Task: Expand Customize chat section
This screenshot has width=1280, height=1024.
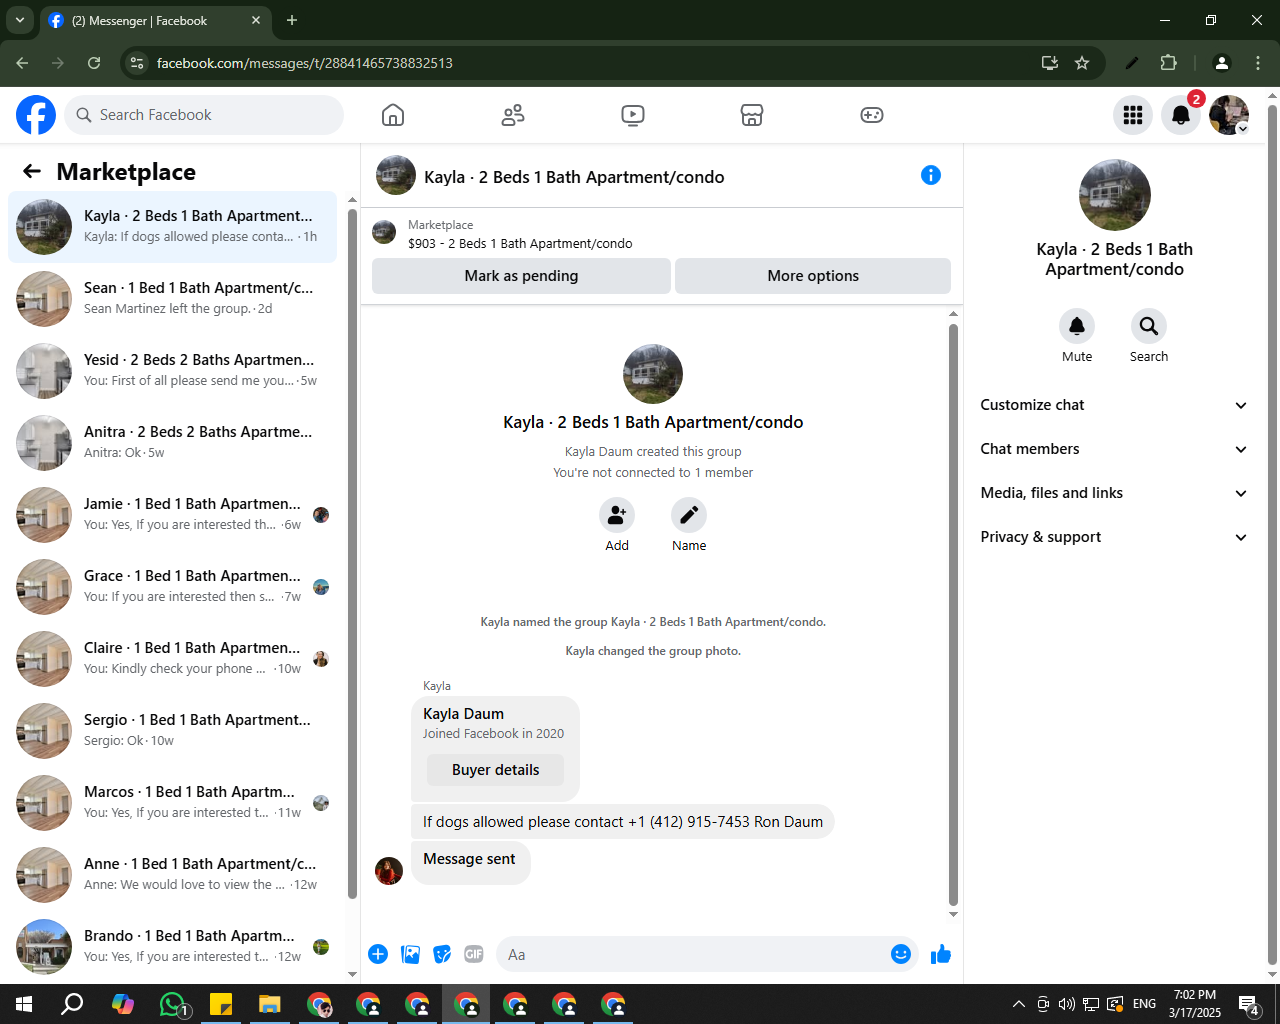Action: 1114,405
